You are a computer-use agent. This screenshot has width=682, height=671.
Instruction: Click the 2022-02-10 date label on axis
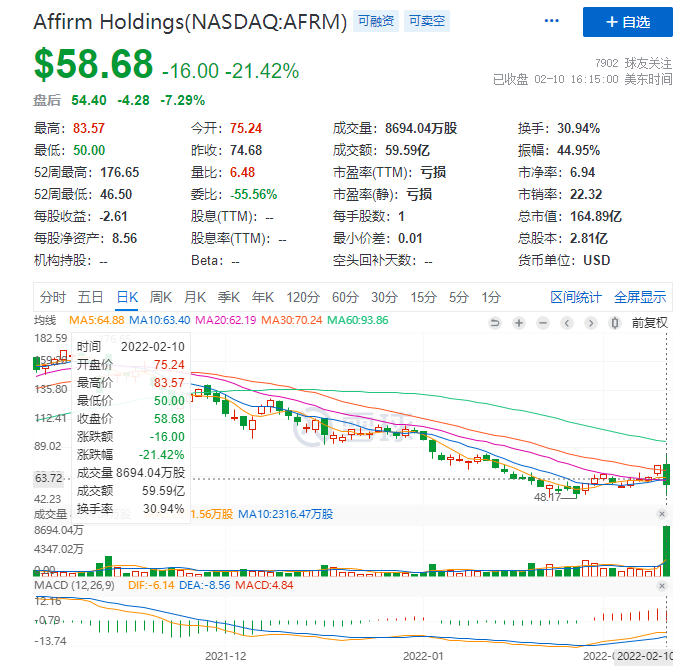click(644, 656)
